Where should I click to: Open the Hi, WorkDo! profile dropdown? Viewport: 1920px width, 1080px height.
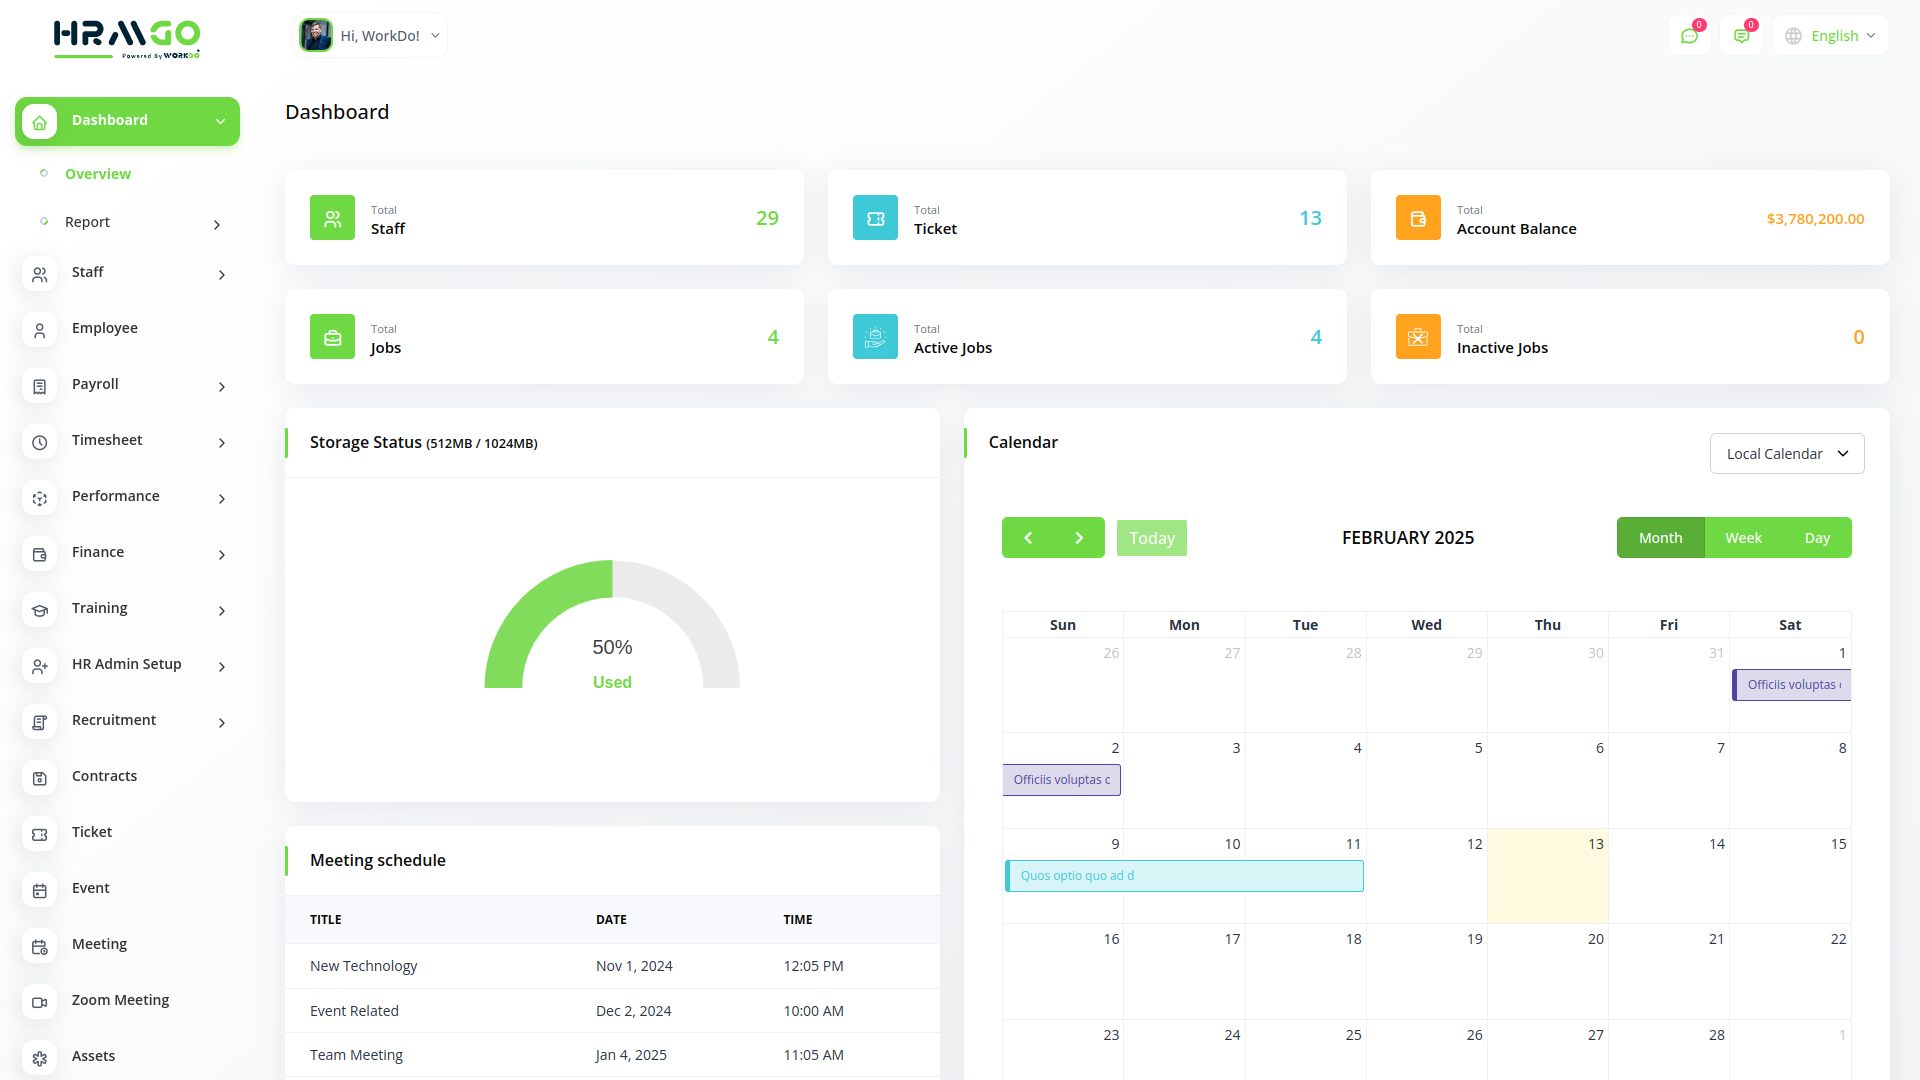[x=370, y=35]
